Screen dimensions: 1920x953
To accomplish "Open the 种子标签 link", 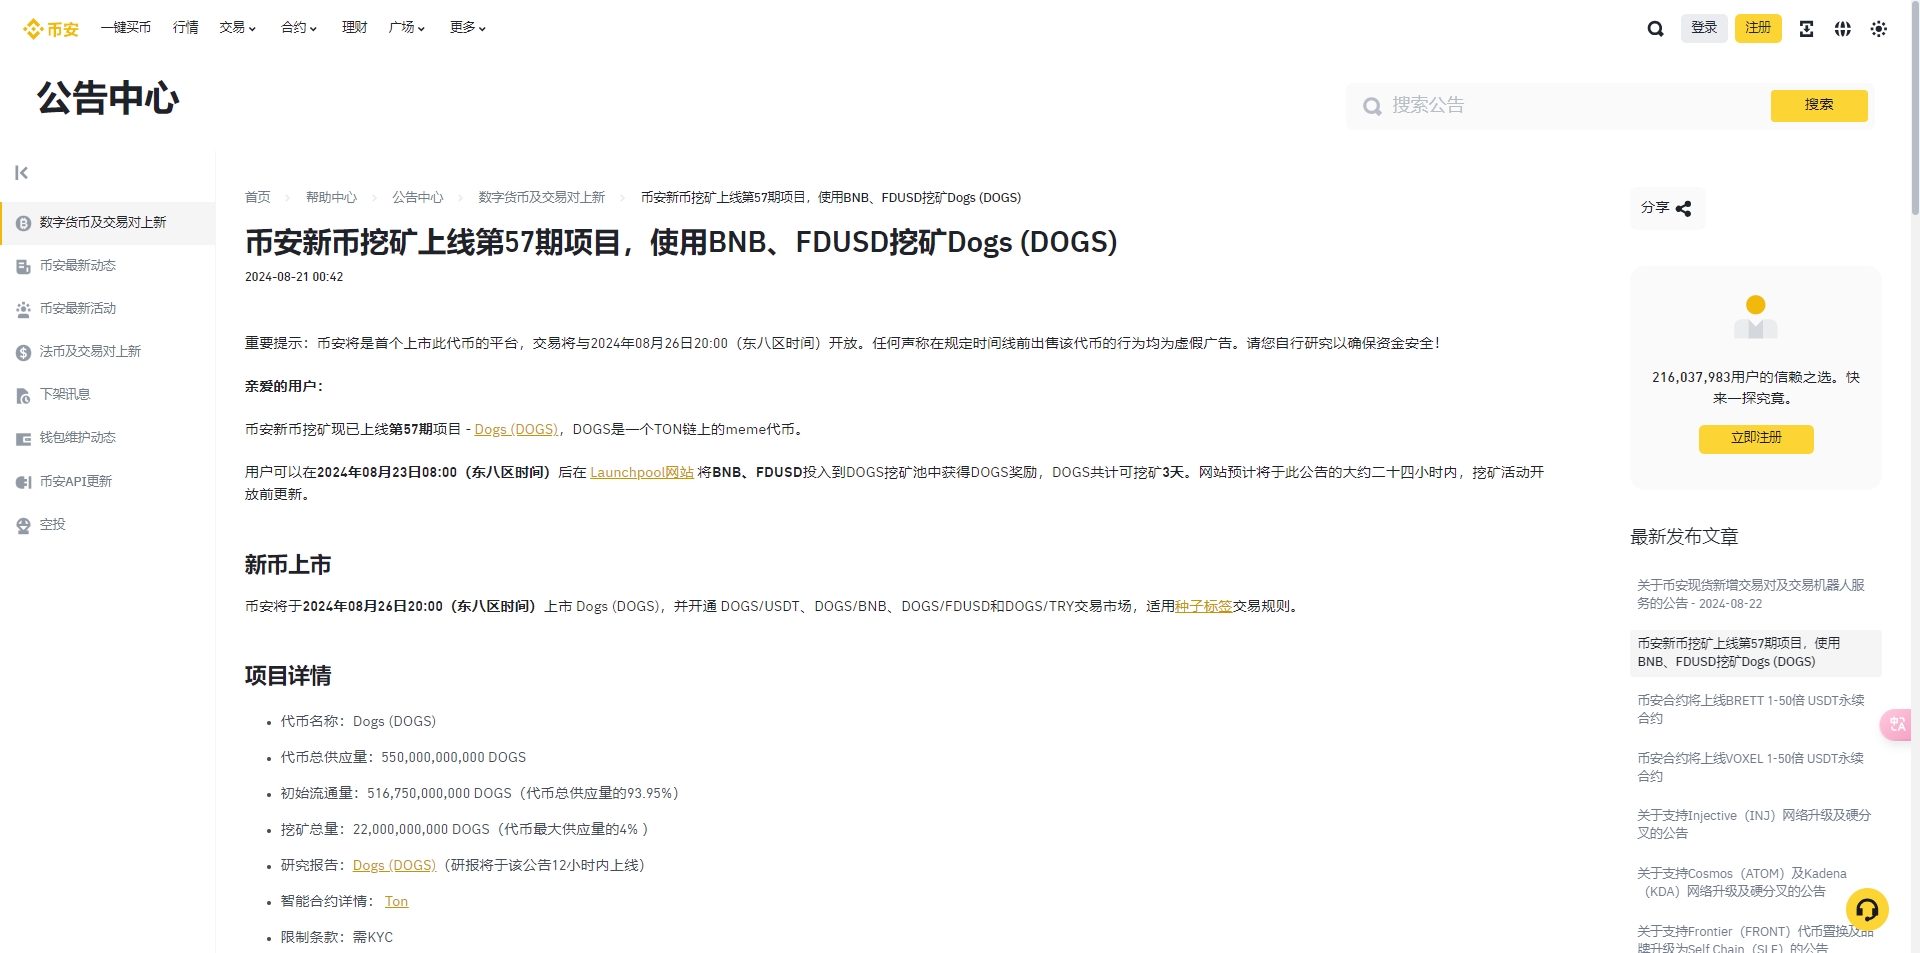I will click(x=1204, y=607).
